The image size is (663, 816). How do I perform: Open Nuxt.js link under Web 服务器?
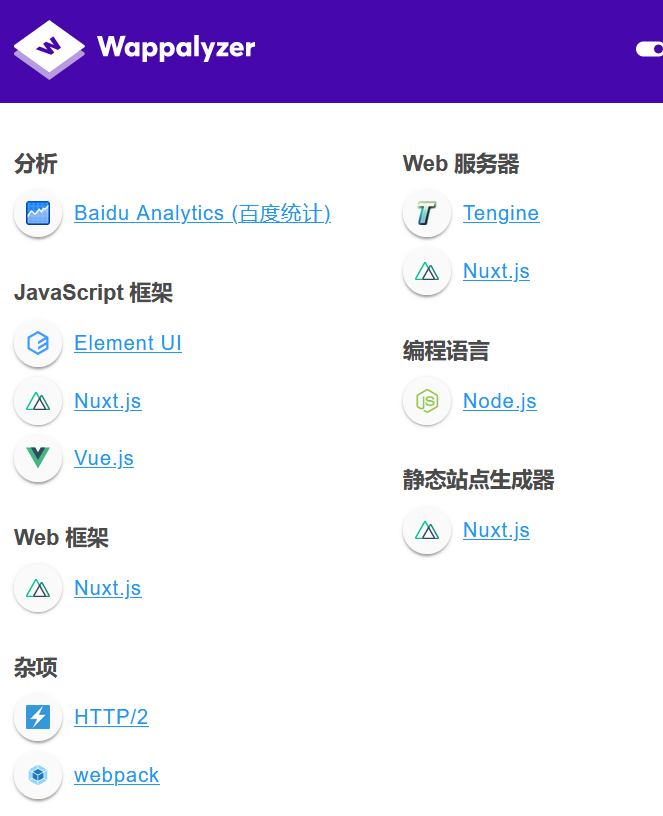pos(496,271)
